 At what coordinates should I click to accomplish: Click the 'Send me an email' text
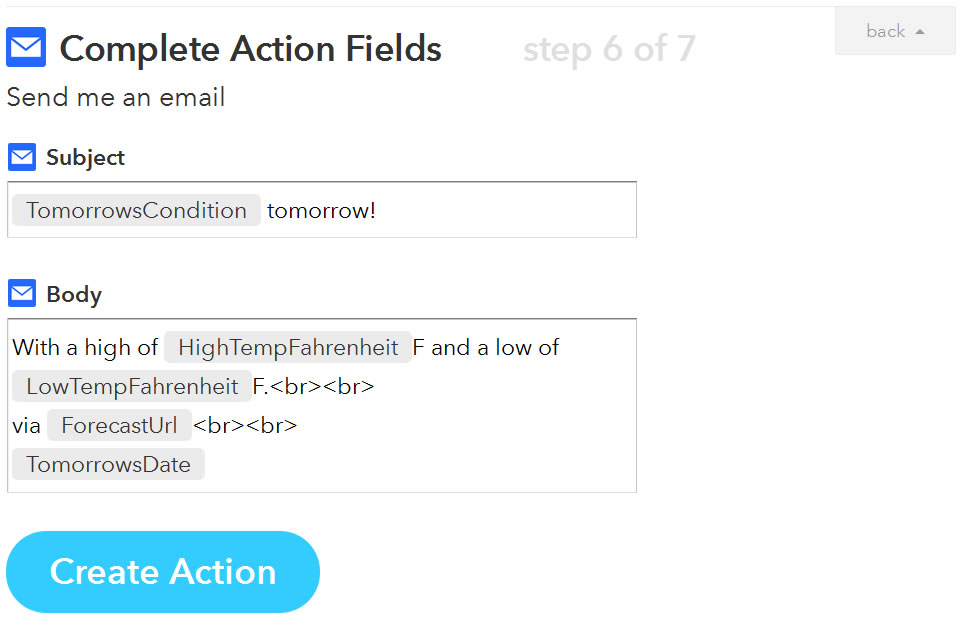pos(116,97)
